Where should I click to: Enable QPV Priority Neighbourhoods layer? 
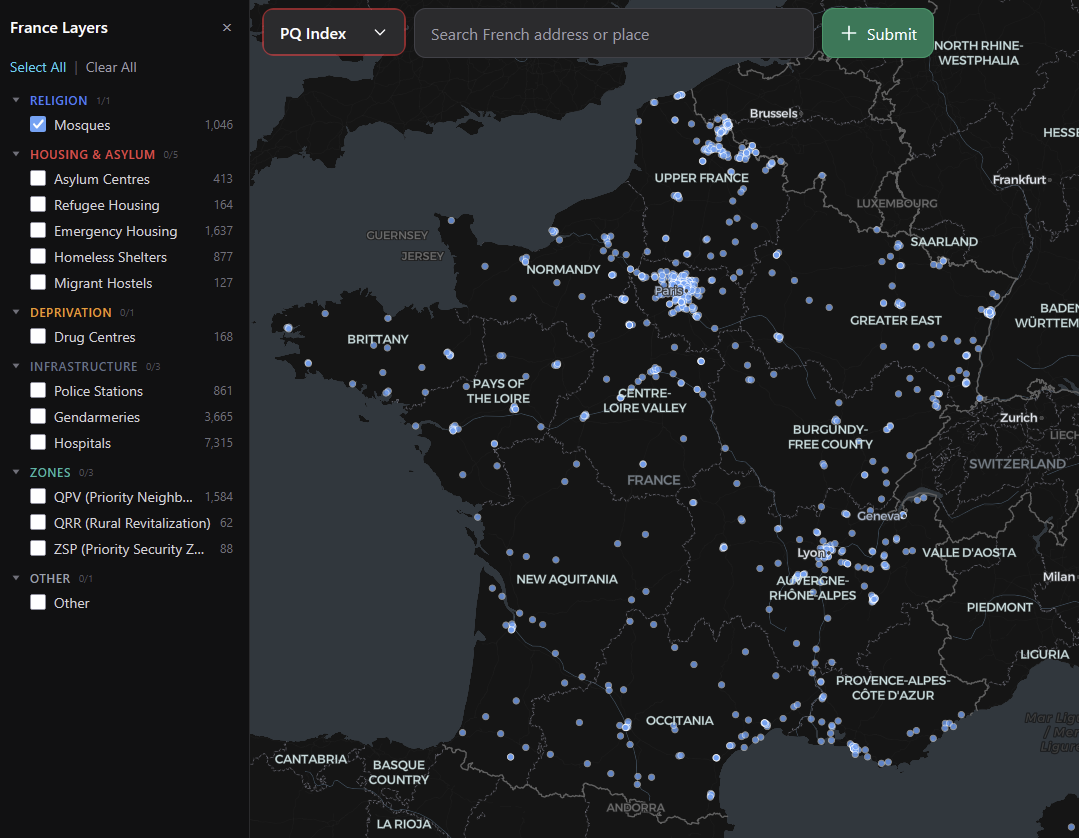coord(39,496)
